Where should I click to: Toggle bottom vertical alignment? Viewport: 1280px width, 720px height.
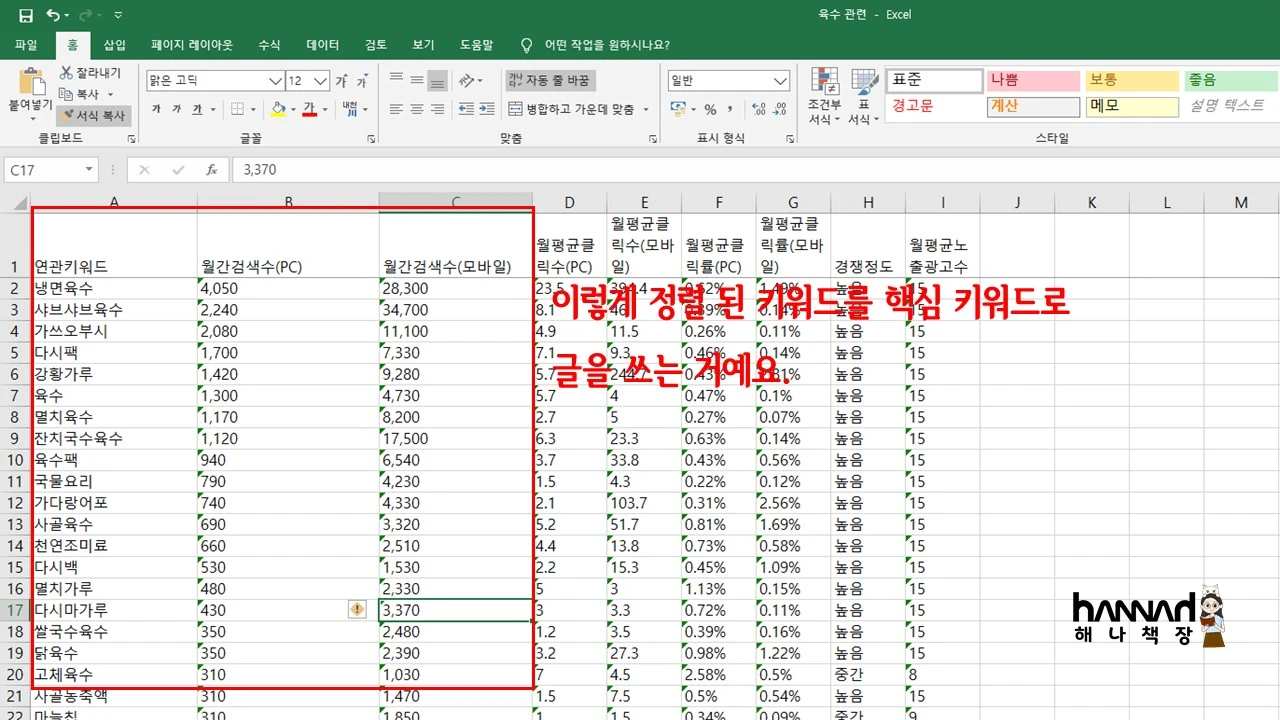[x=437, y=81]
